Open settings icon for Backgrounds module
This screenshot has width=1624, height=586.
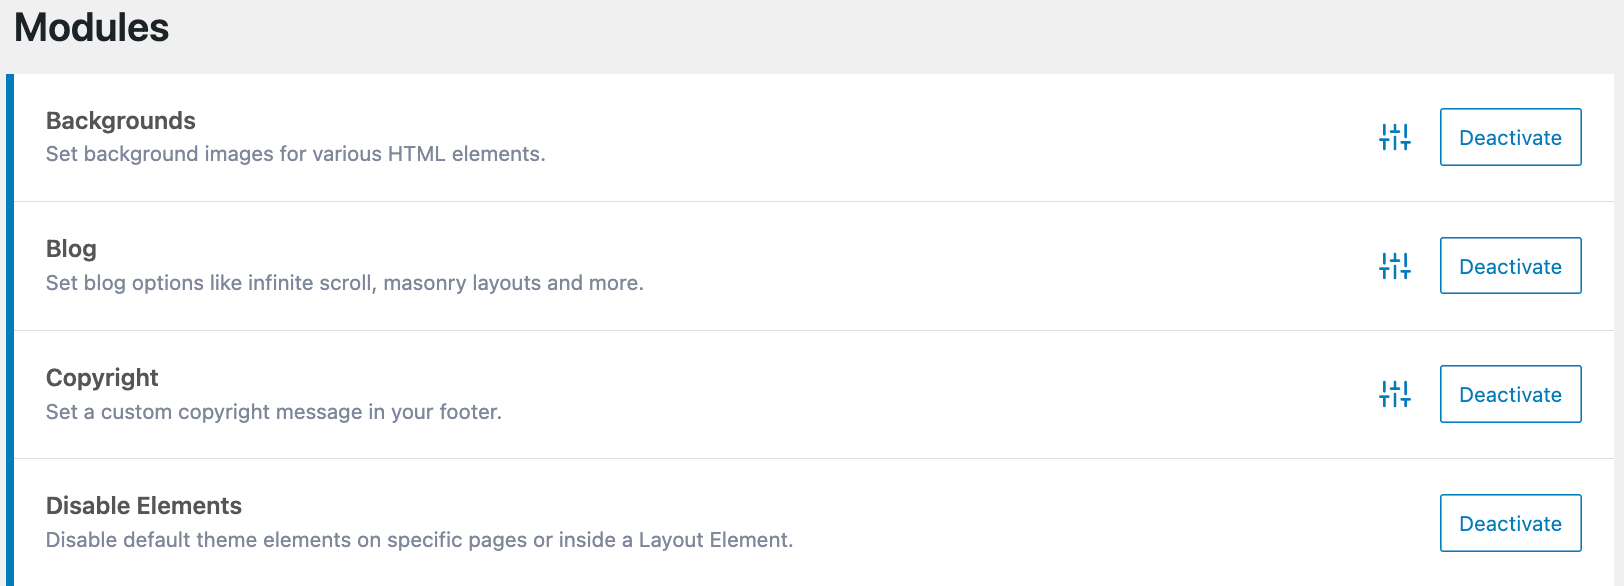[x=1394, y=137]
